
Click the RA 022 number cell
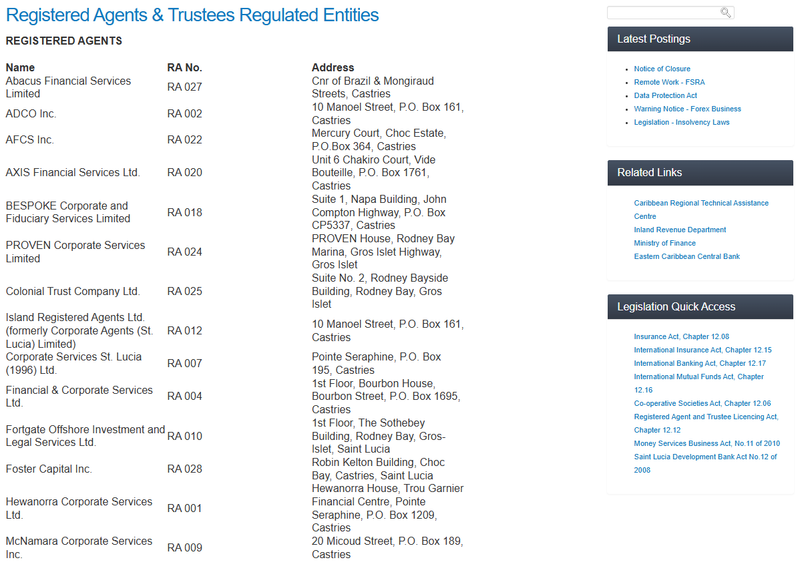pos(184,140)
